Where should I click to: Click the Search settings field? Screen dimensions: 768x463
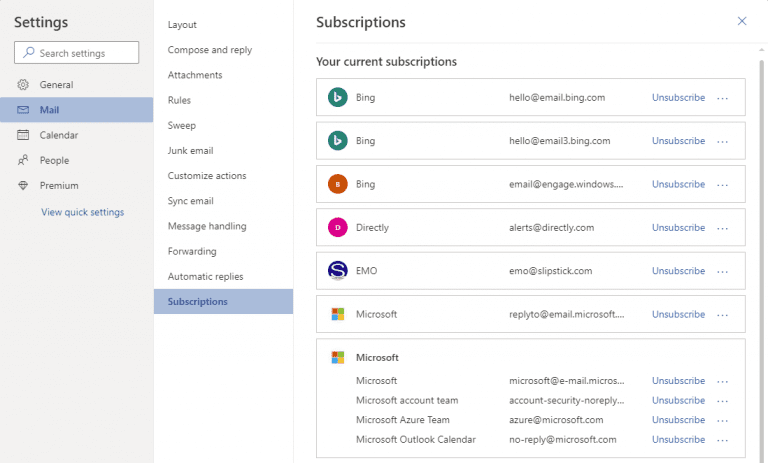coord(77,53)
